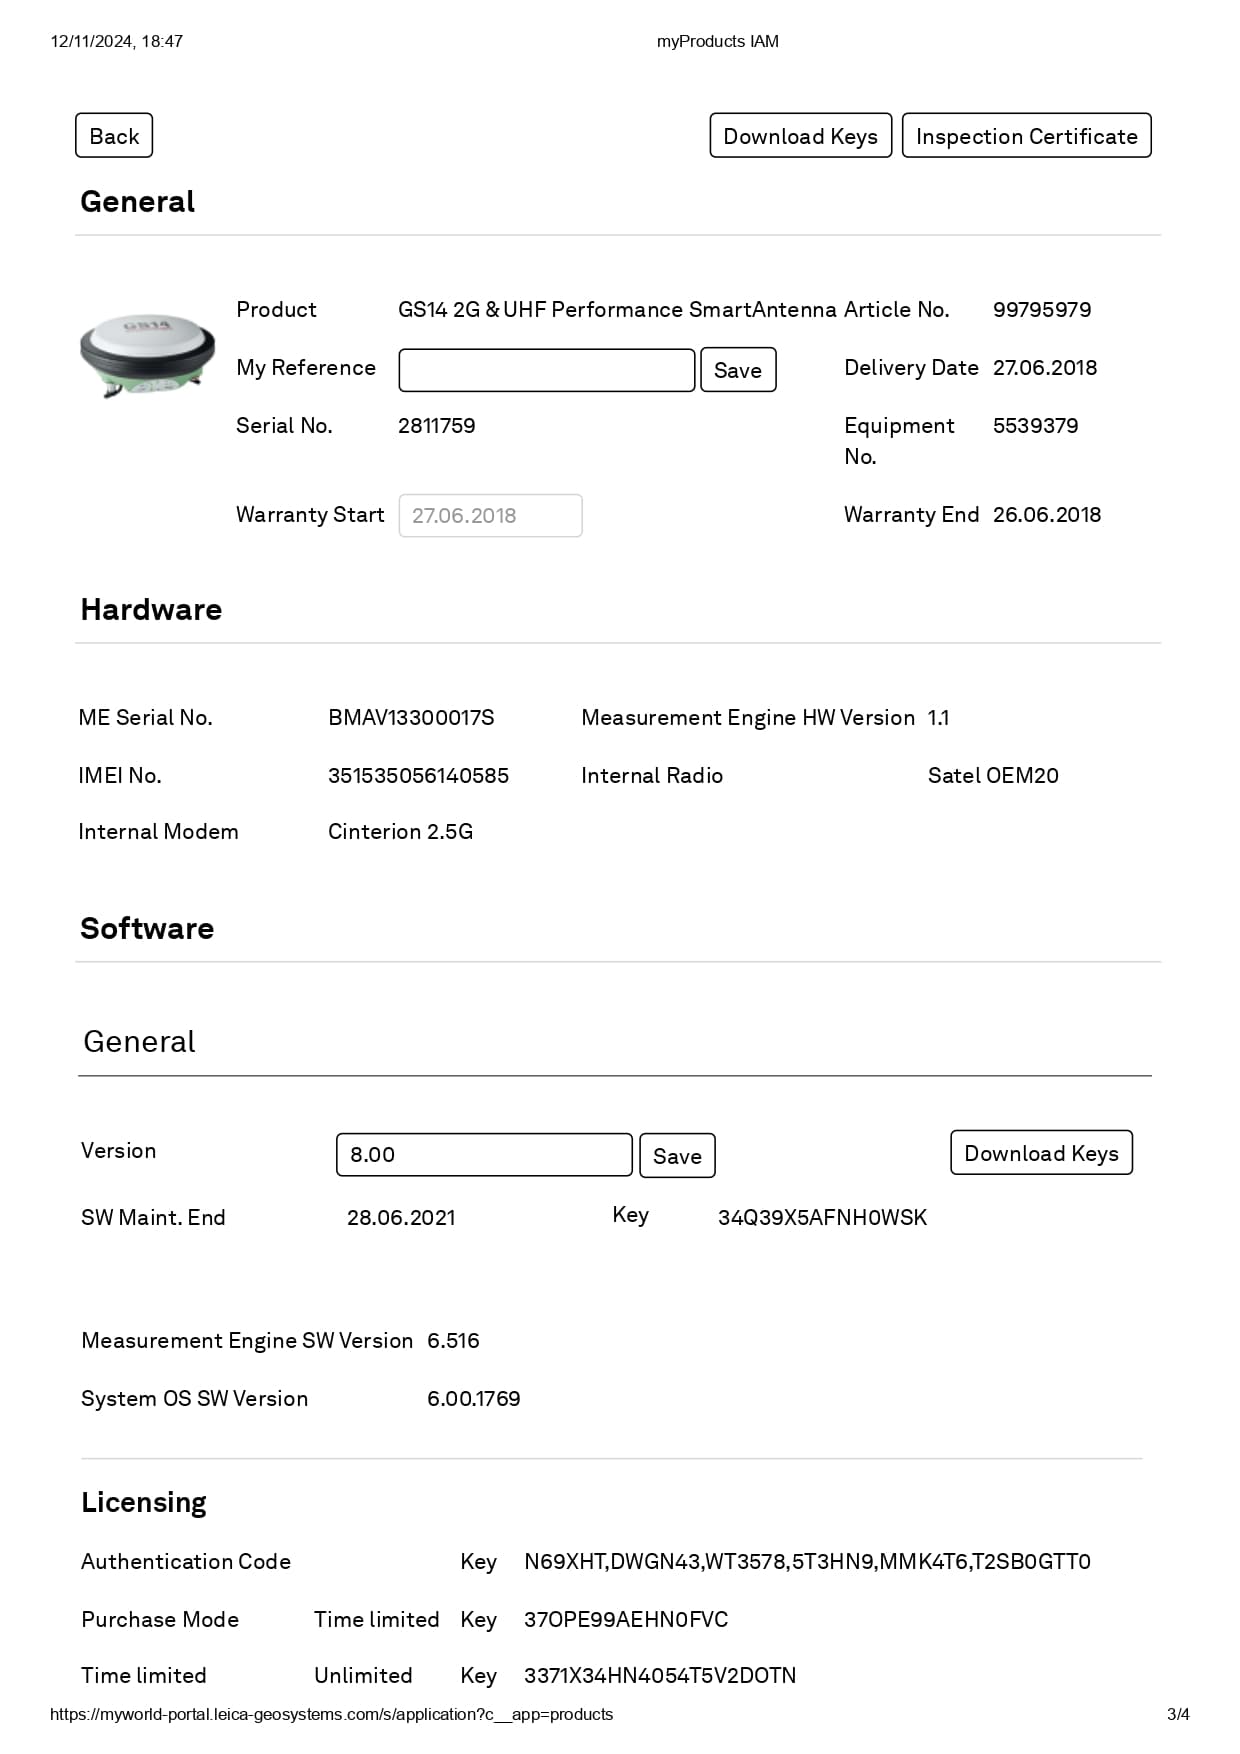This screenshot has width=1240, height=1754.
Task: Focus the My Reference input field
Action: (547, 370)
